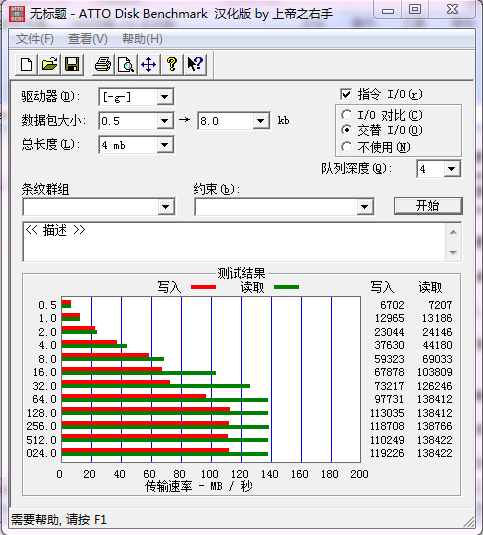Screen dimensions: 483x535
Task: Click the 256.0 row label
Action: [42, 426]
